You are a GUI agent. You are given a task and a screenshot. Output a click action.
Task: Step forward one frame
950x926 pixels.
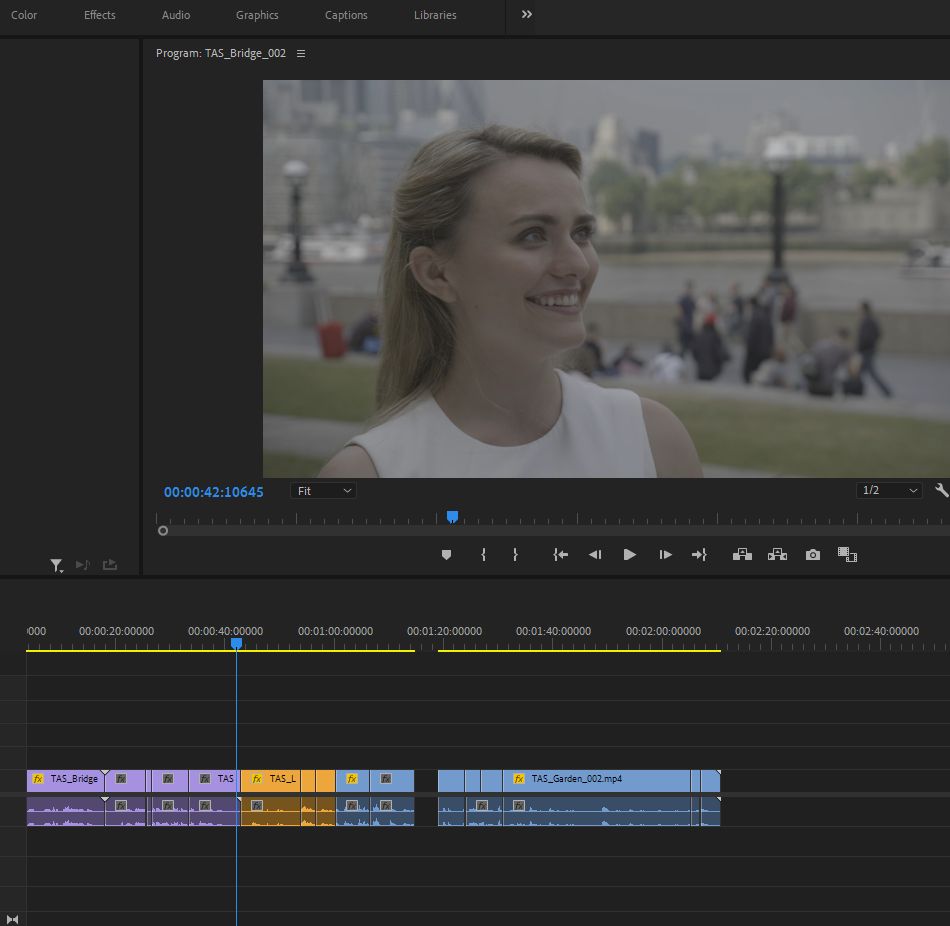point(665,555)
